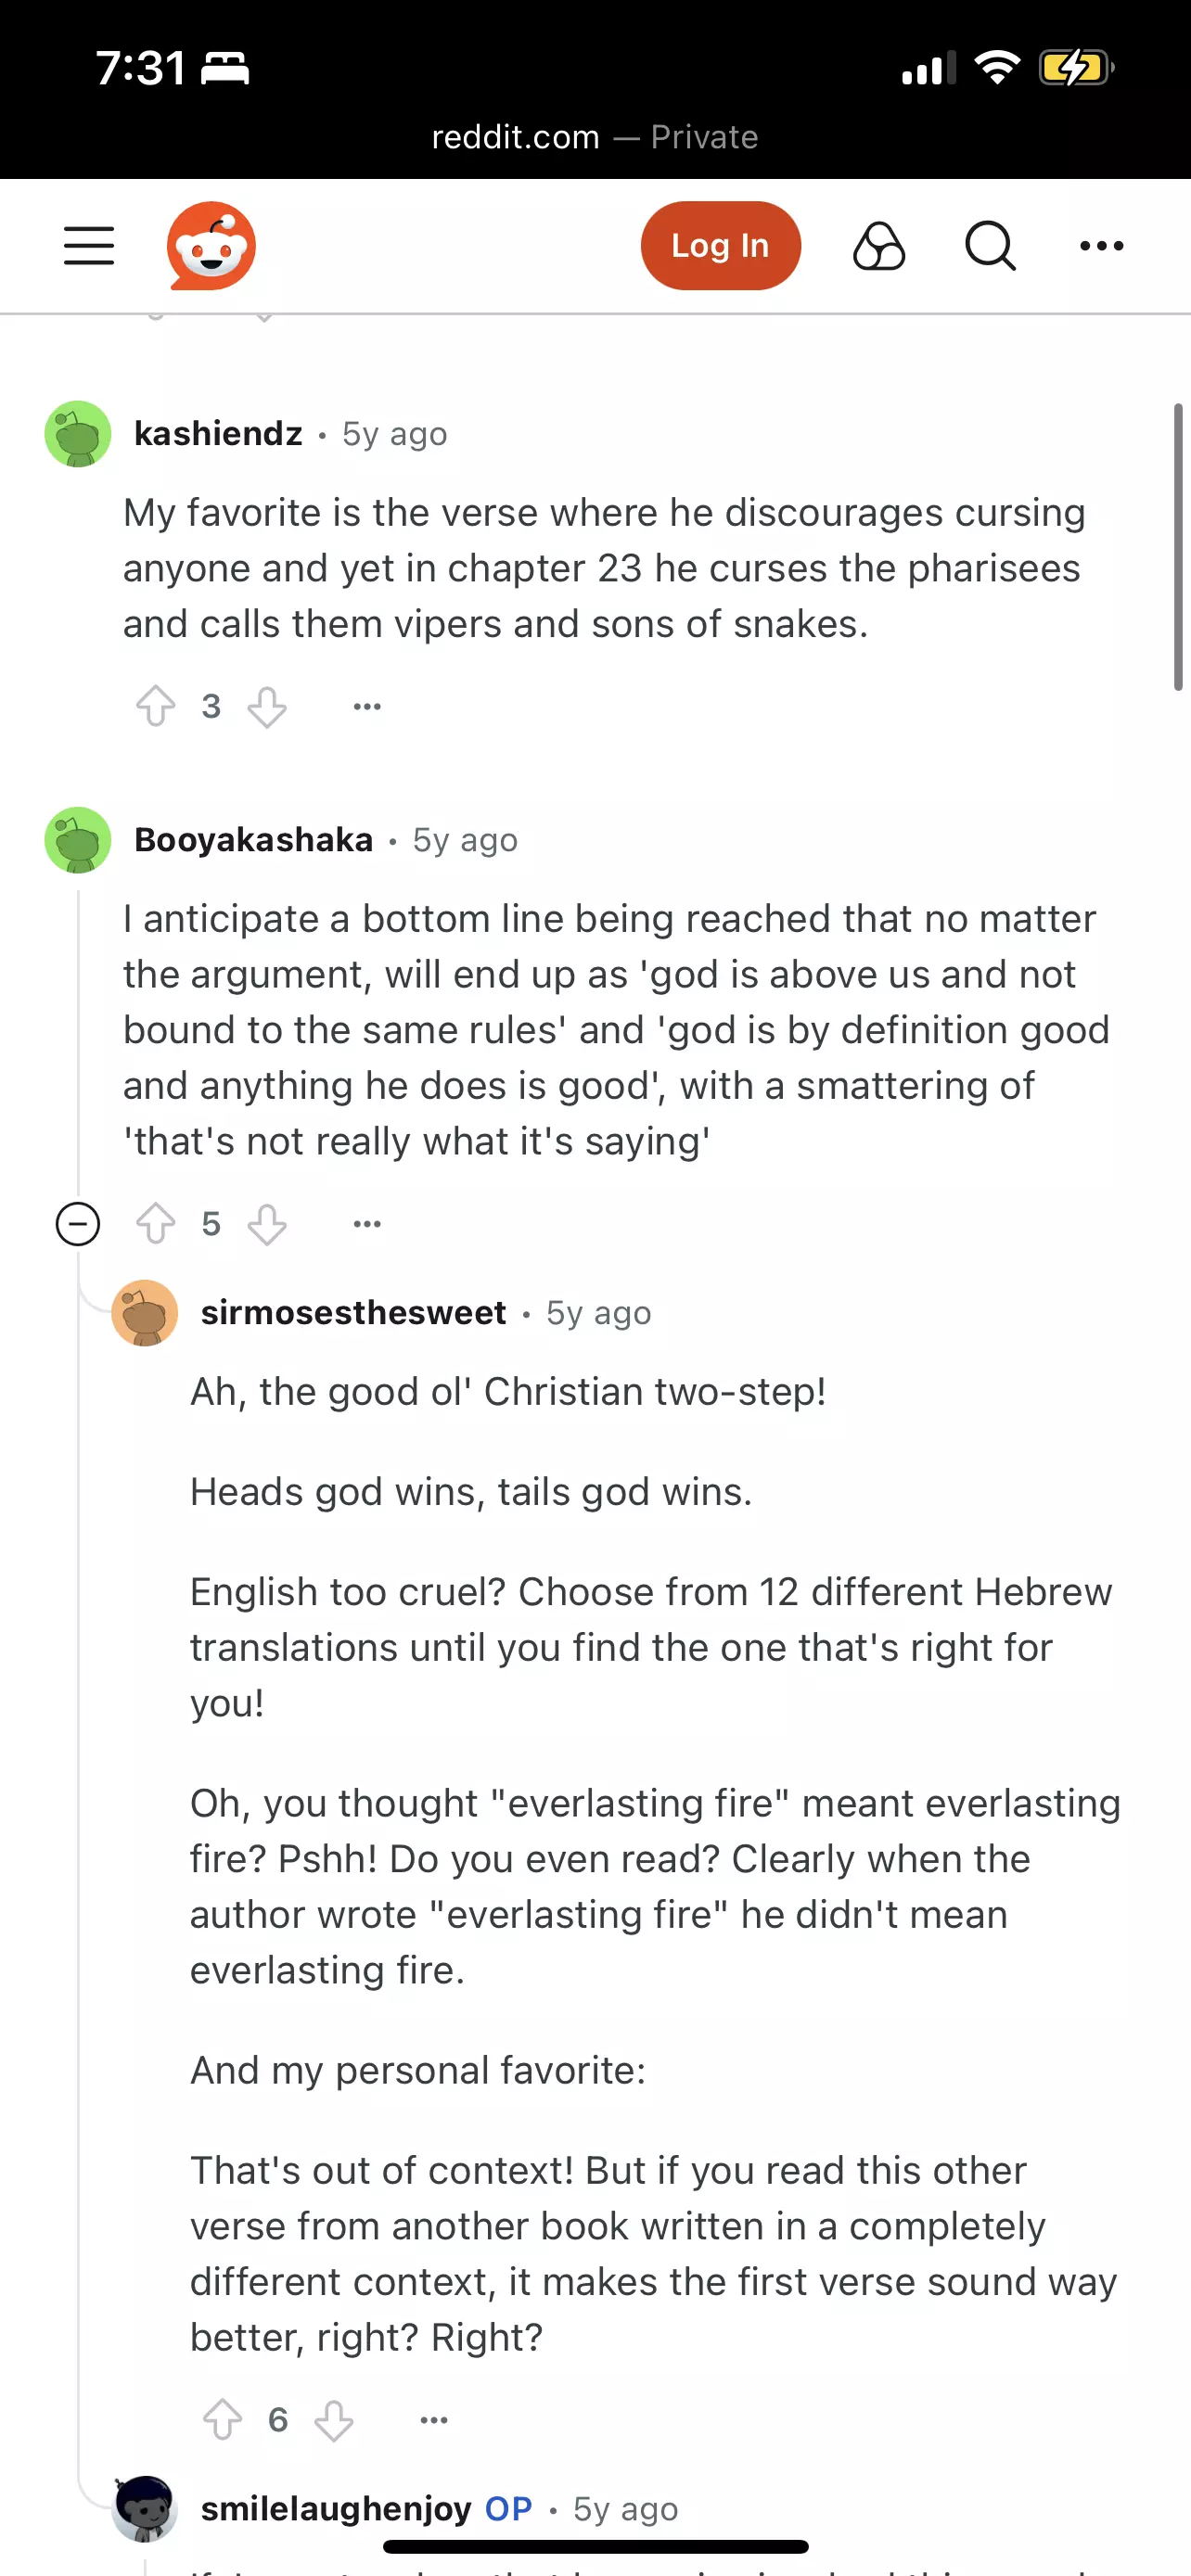Open more options on Booyakashaka's comment

pyautogui.click(x=367, y=1224)
